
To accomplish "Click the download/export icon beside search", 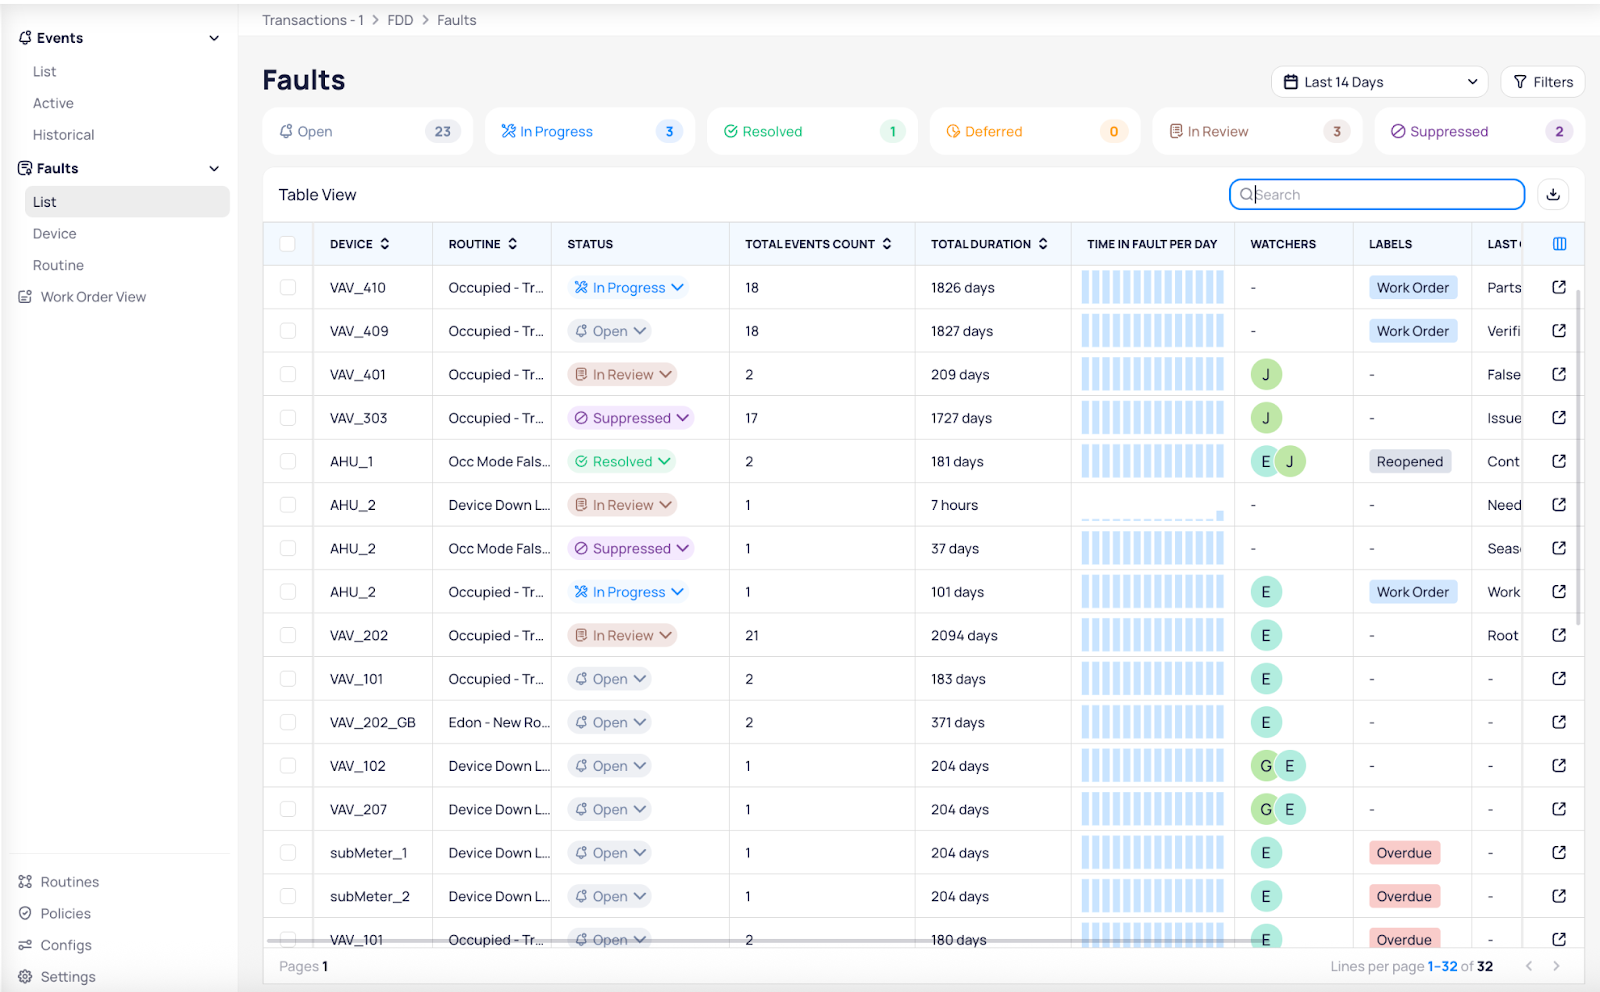I will tap(1553, 195).
